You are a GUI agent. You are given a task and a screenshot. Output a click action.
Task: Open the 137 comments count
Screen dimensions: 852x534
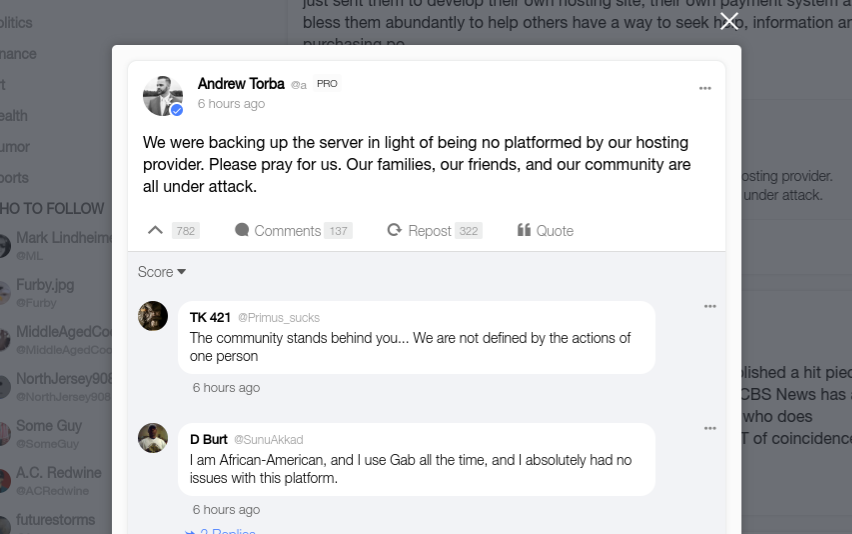339,231
